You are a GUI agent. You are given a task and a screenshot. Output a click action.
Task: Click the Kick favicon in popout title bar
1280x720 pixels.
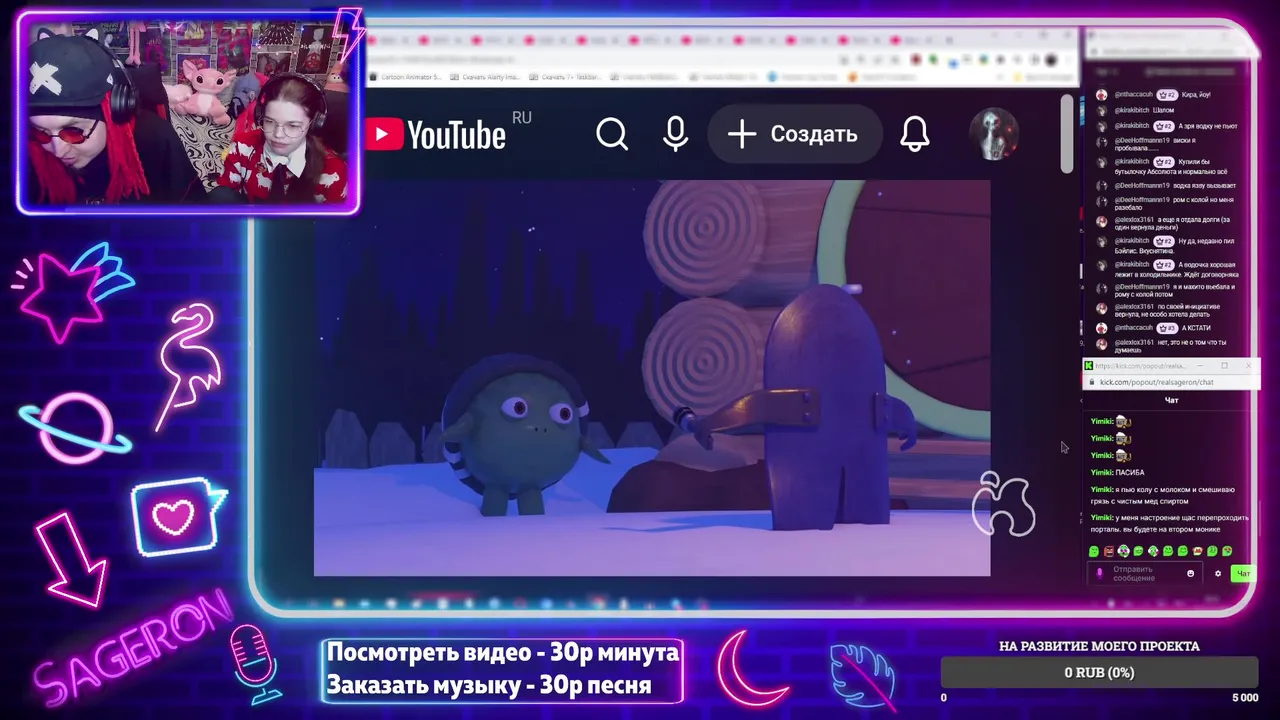pyautogui.click(x=1089, y=366)
